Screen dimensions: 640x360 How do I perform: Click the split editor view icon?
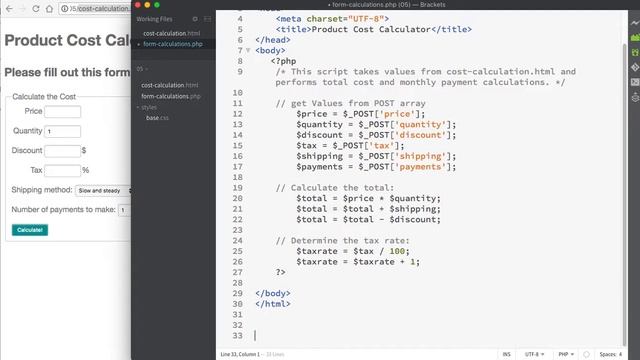(x=207, y=19)
